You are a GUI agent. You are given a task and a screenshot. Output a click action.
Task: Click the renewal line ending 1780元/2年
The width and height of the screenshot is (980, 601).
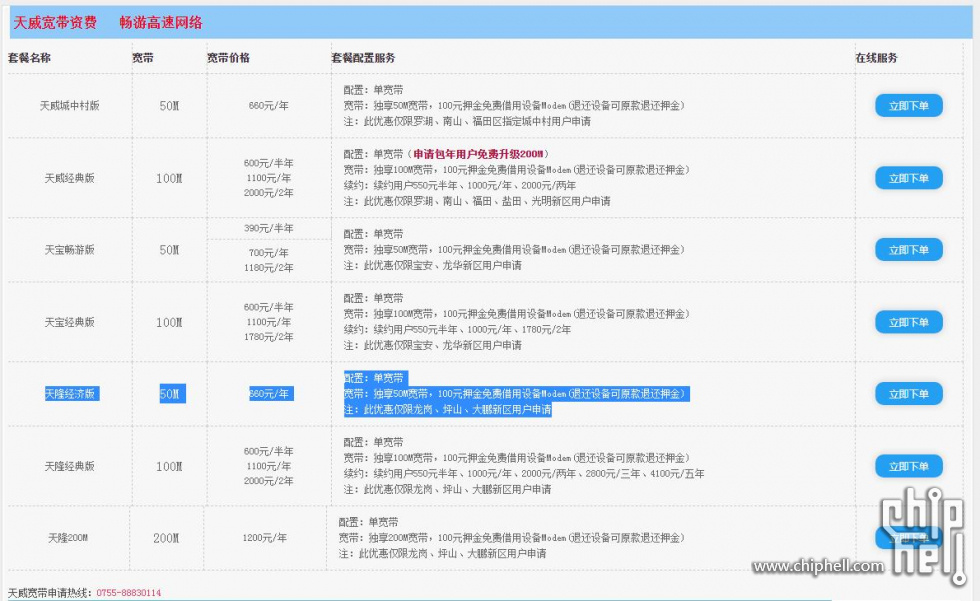click(x=458, y=329)
